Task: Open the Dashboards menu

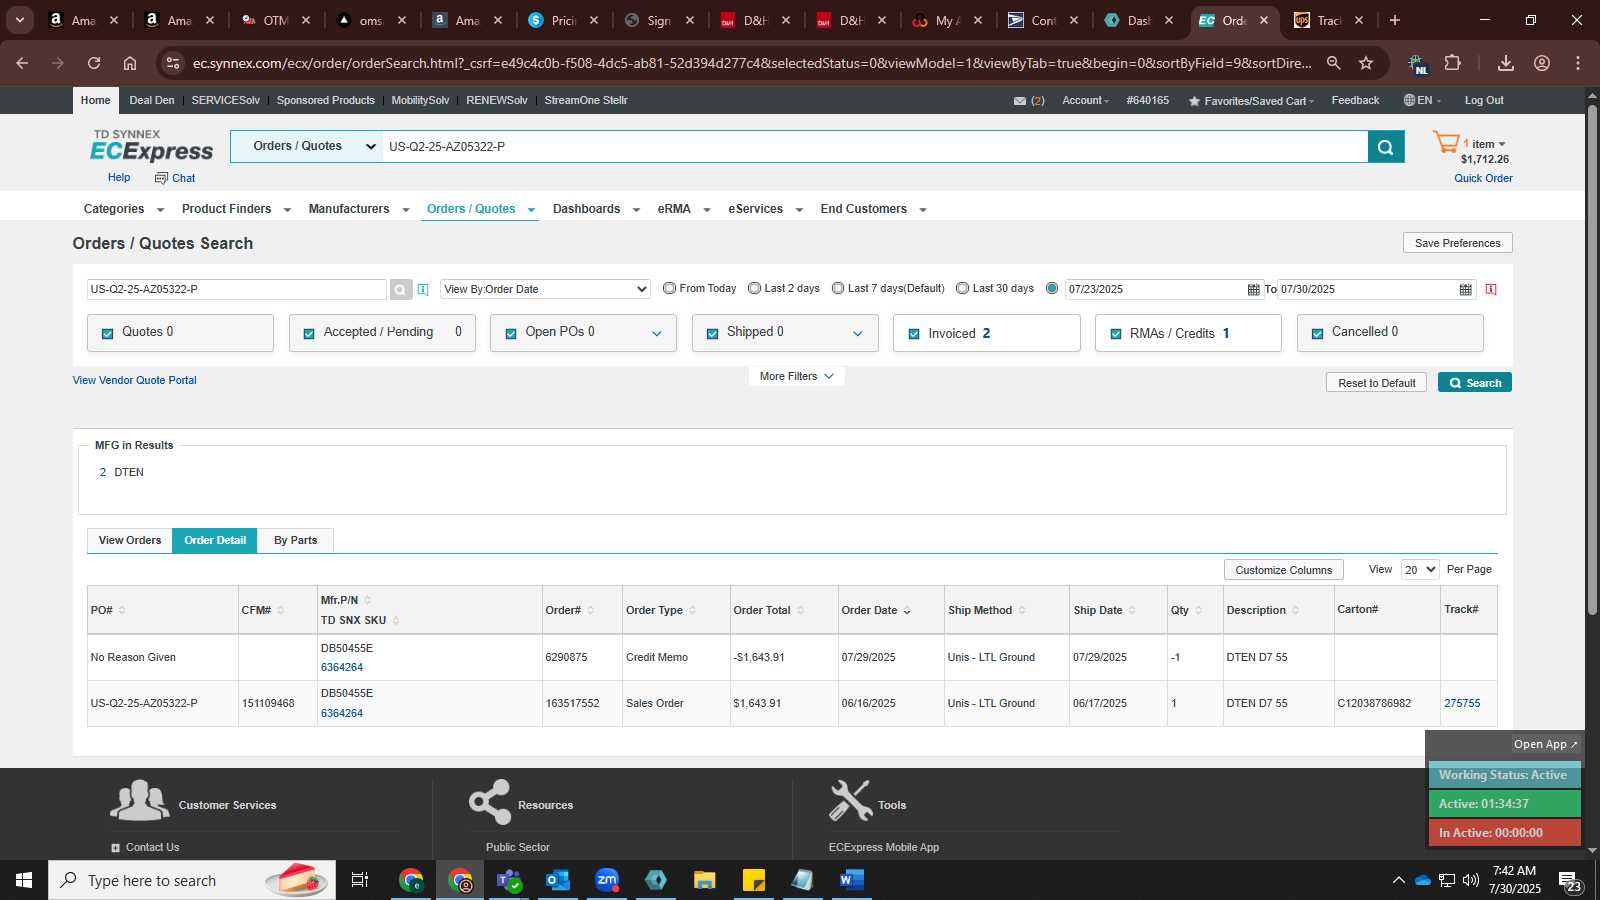Action: pos(596,209)
